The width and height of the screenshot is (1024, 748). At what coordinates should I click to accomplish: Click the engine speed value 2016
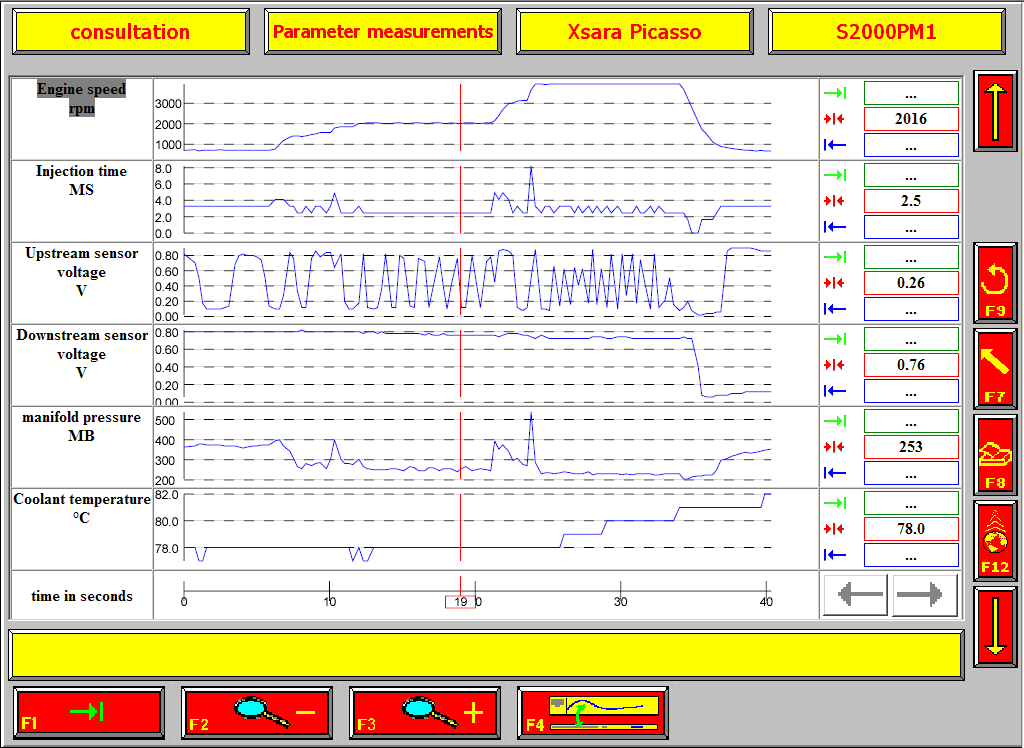pos(911,119)
